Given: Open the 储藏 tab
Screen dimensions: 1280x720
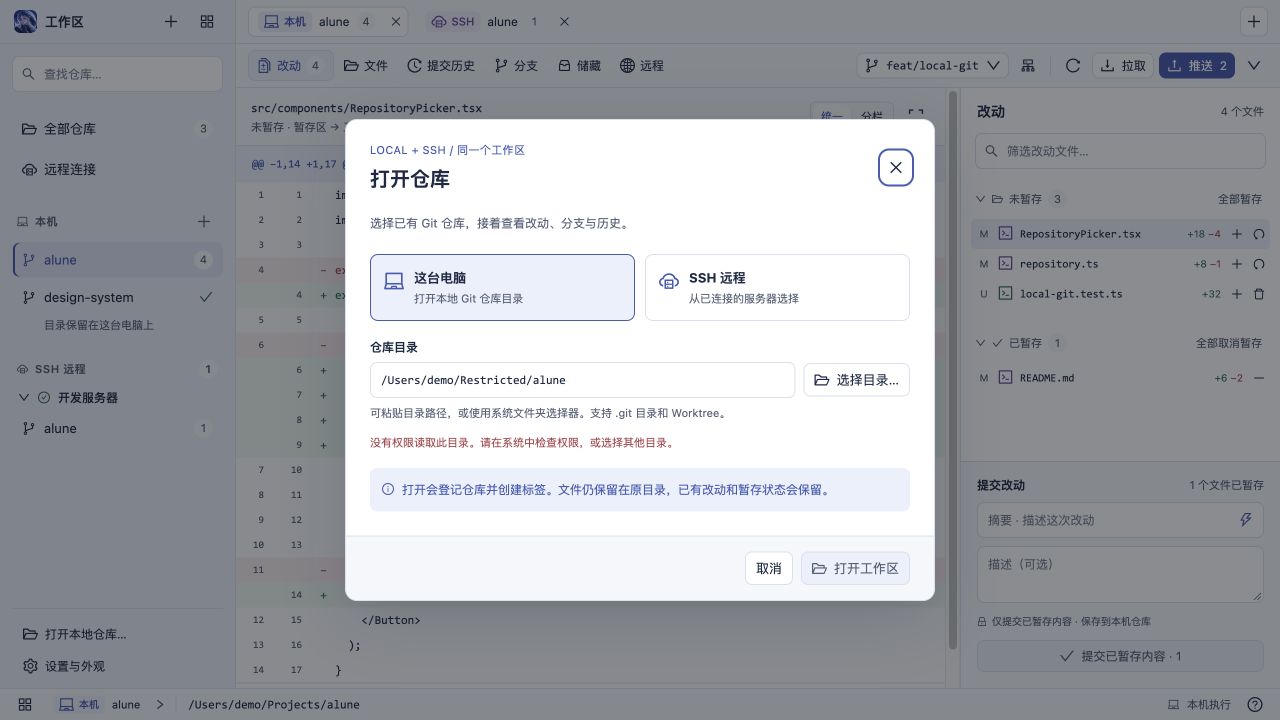Looking at the screenshot, I should pos(579,65).
